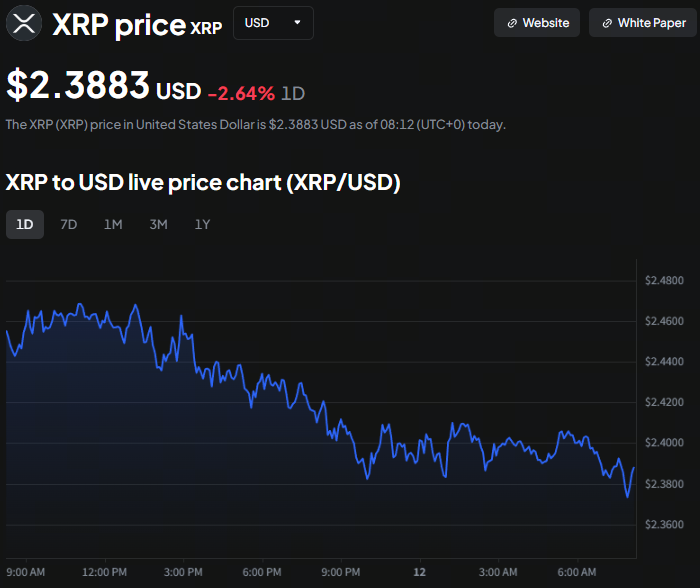This screenshot has width=700, height=588.
Task: Switch to the 1M chart range
Action: [113, 224]
